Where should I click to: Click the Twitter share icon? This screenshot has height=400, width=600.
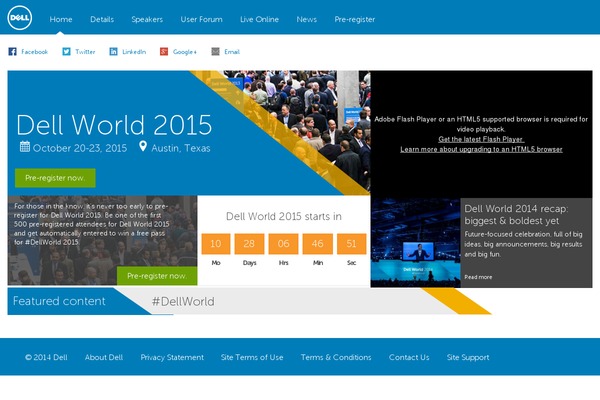(66, 52)
